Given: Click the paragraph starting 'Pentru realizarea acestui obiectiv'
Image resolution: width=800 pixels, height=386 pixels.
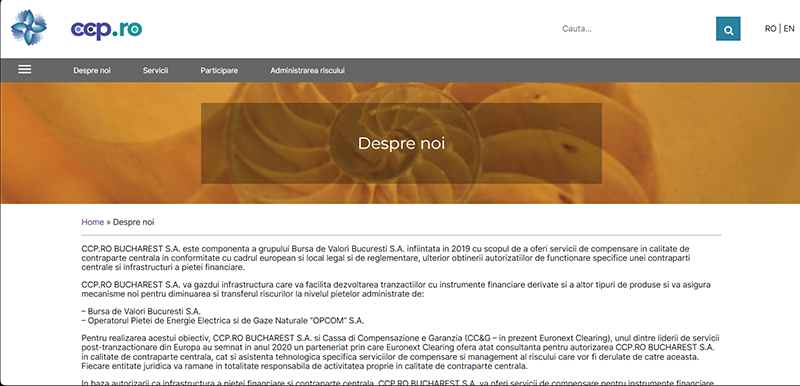Looking at the screenshot, I should tap(401, 352).
